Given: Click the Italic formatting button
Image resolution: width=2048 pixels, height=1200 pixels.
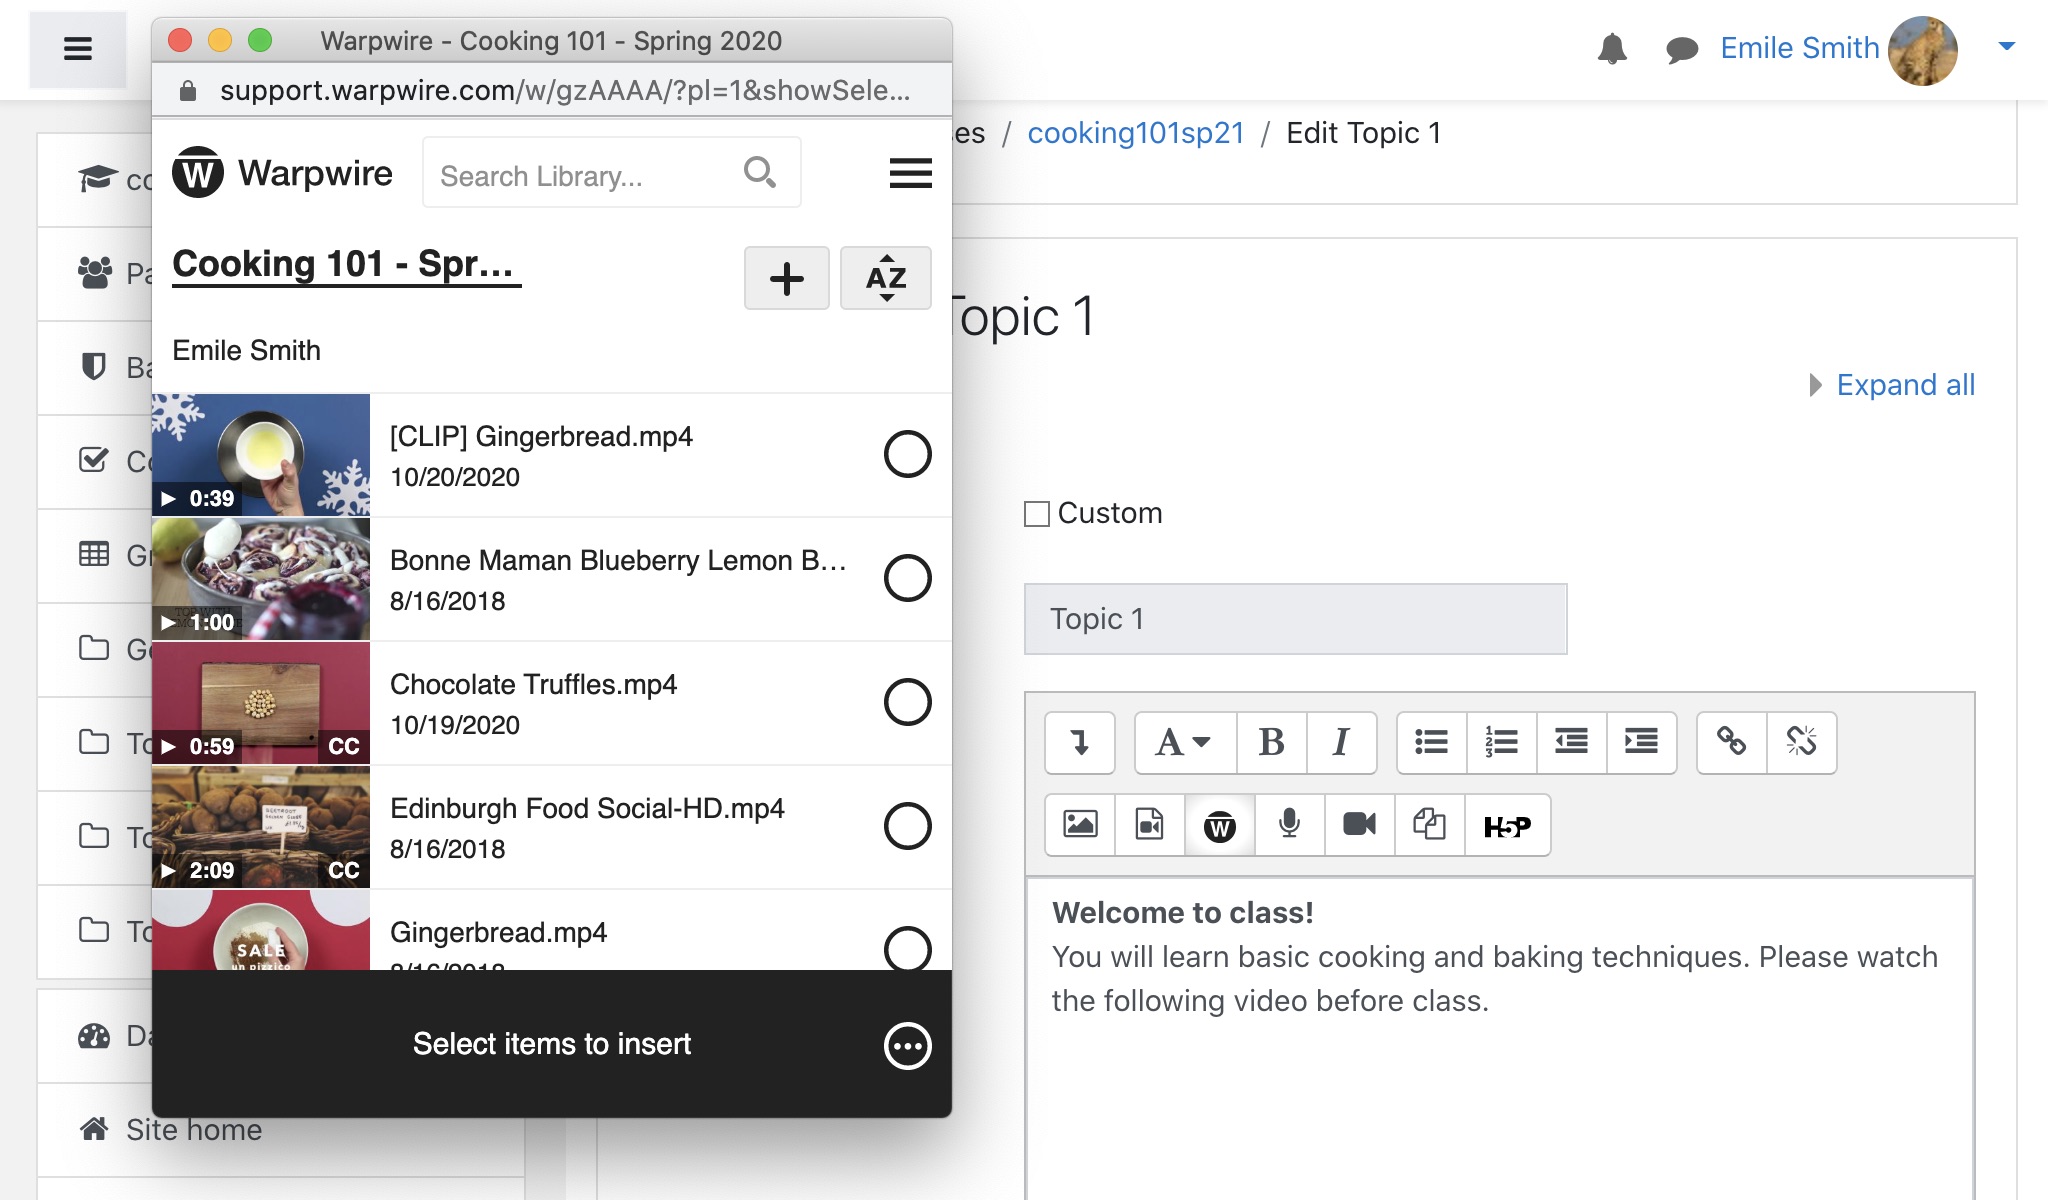Looking at the screenshot, I should (1341, 740).
